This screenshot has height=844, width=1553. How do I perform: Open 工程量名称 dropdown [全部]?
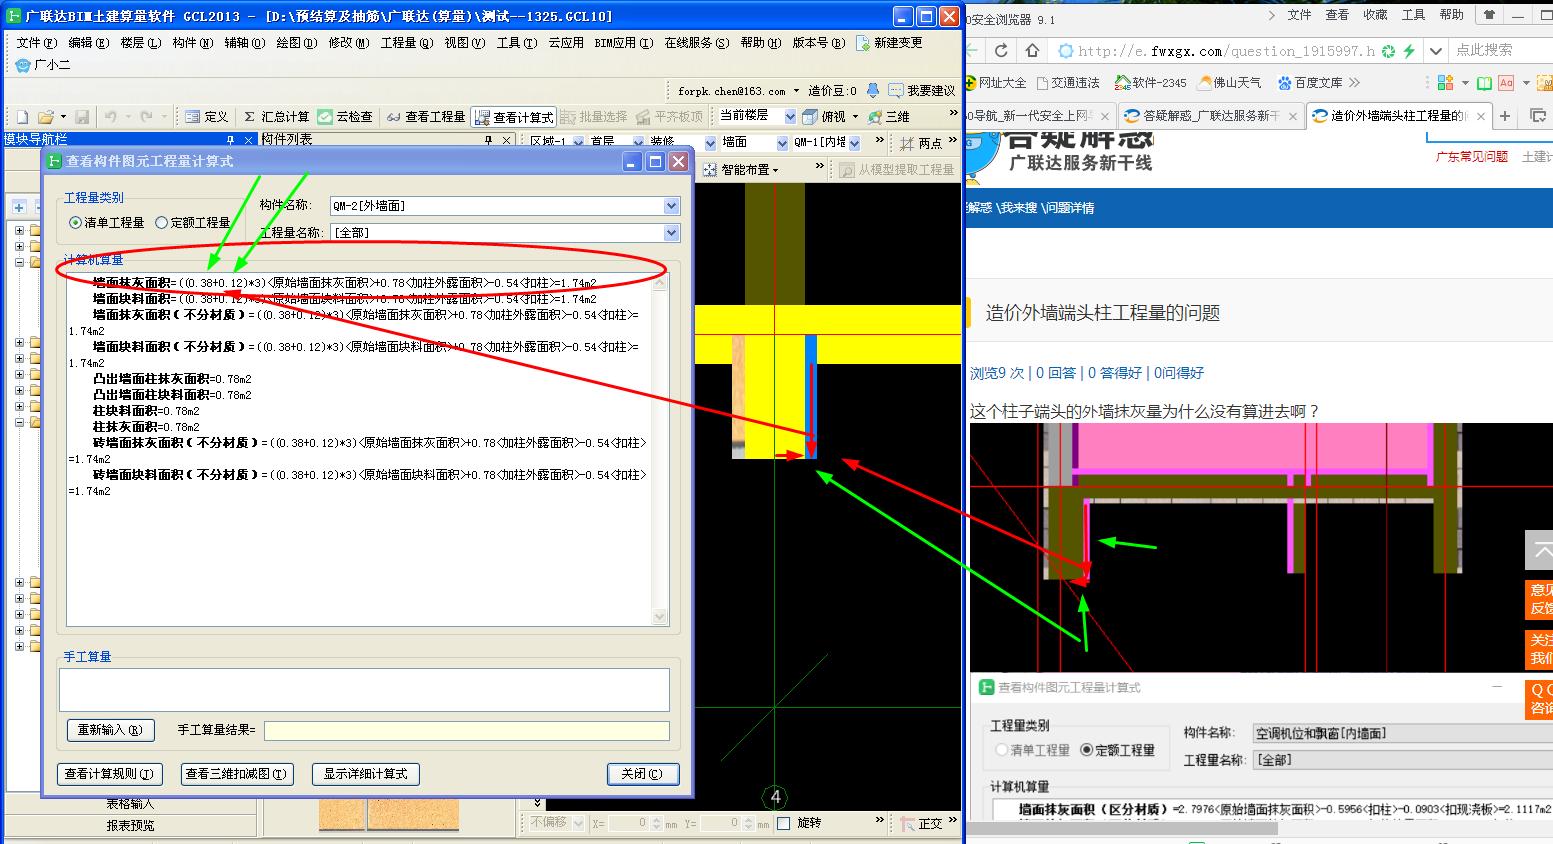[671, 233]
